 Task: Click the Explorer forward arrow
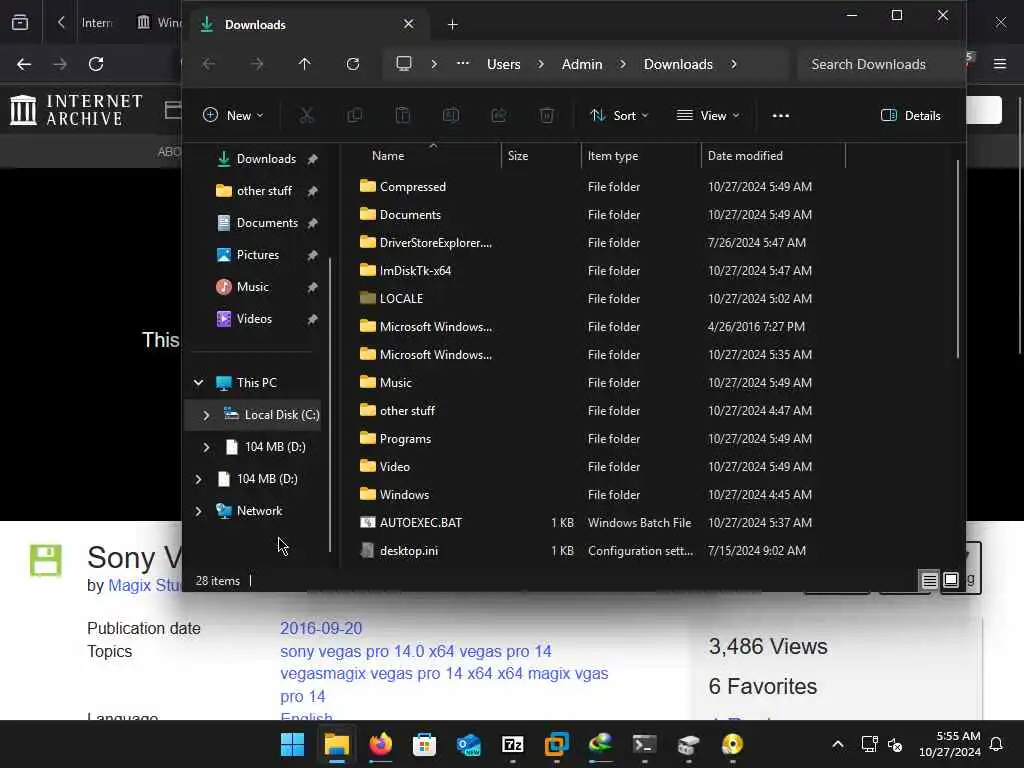[257, 64]
